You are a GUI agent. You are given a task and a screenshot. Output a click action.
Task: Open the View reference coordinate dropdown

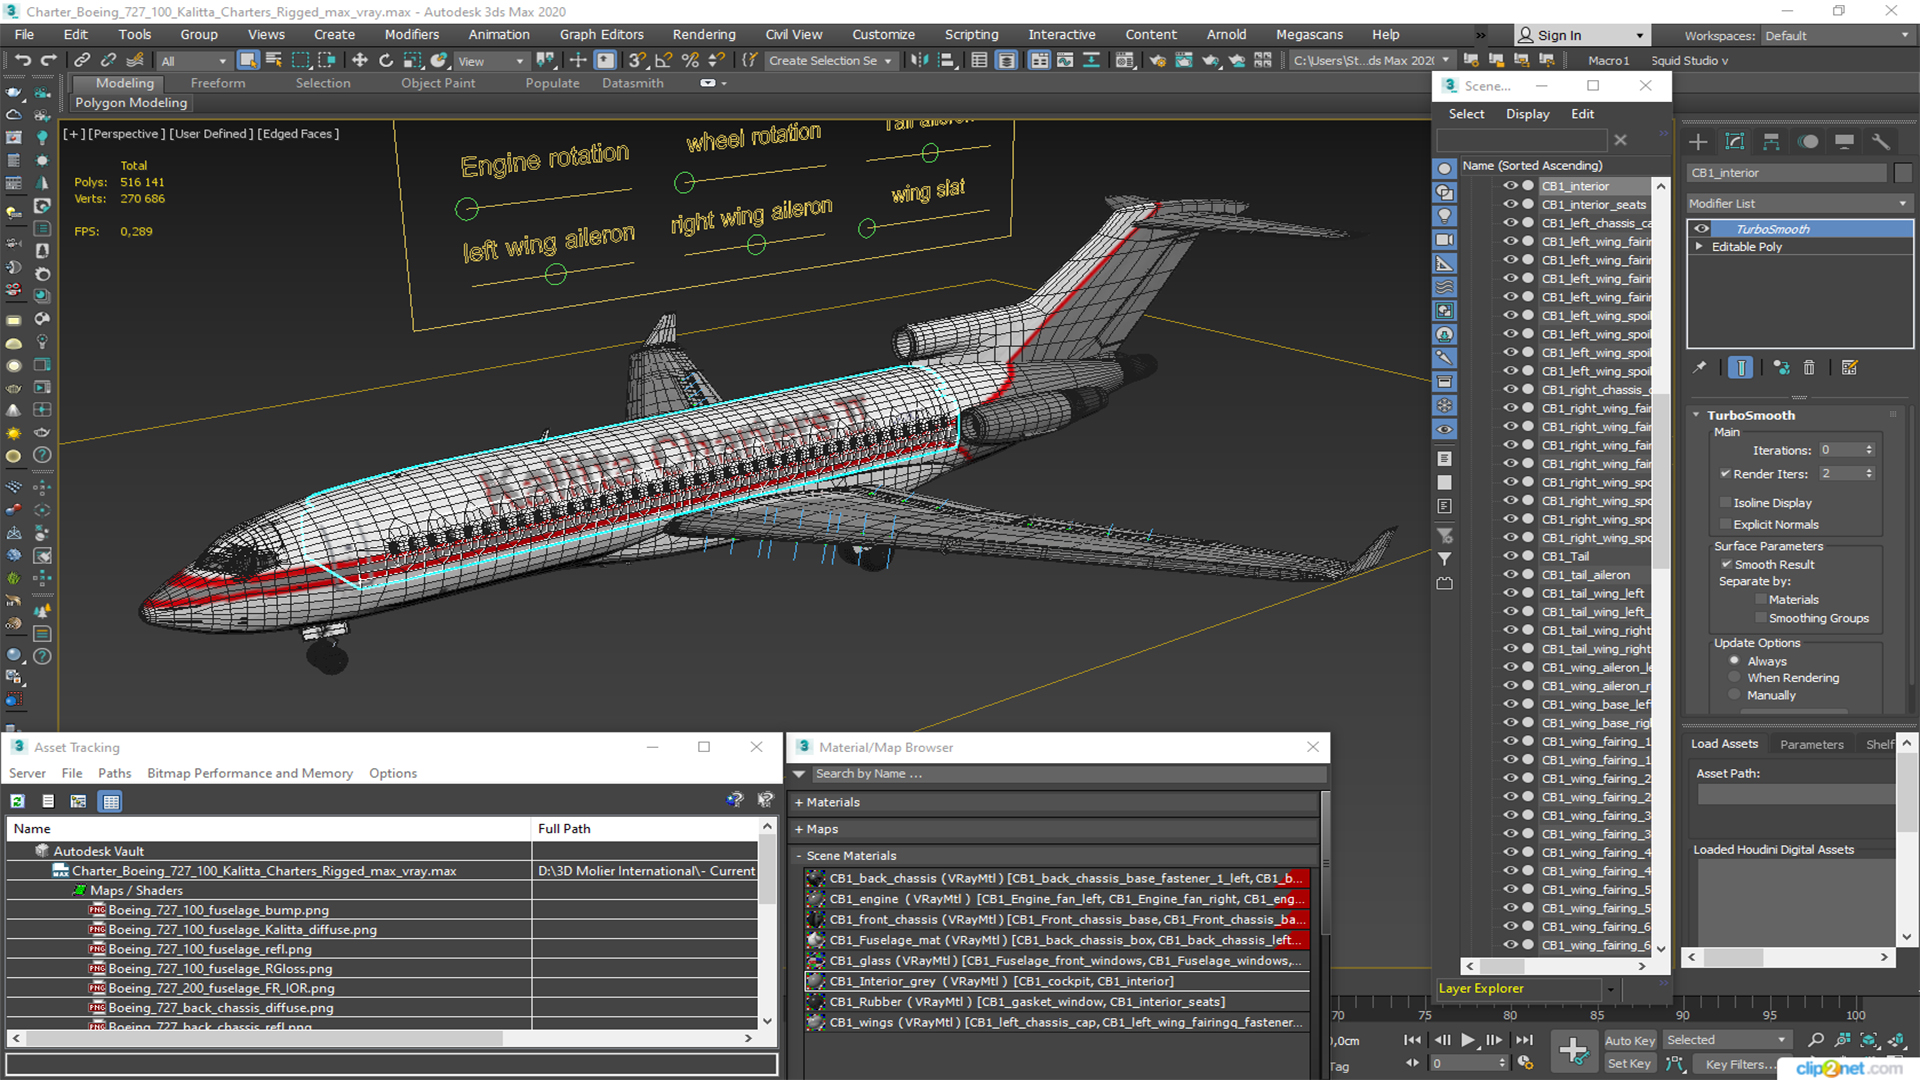coord(490,61)
